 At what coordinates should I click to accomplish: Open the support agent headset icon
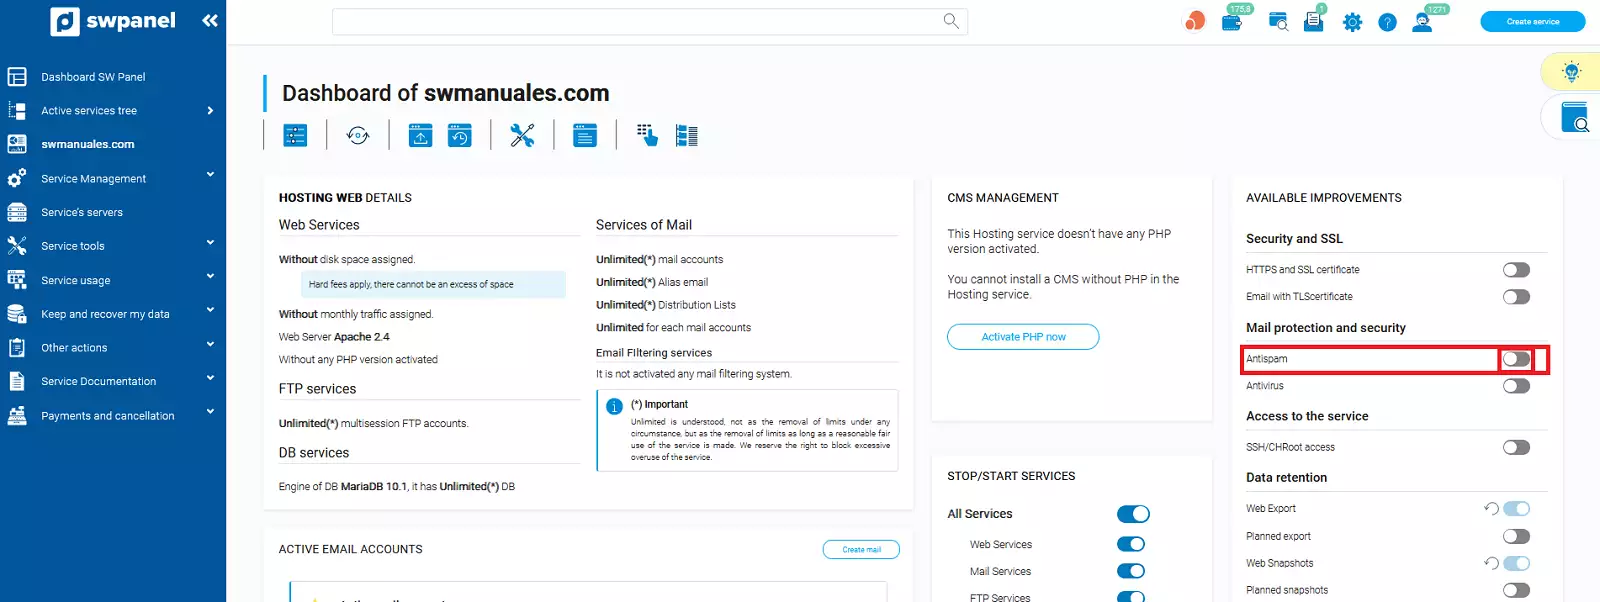click(x=1422, y=22)
